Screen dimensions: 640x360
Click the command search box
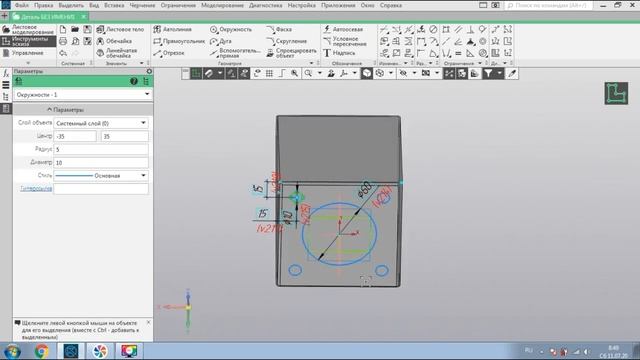[x=549, y=5]
